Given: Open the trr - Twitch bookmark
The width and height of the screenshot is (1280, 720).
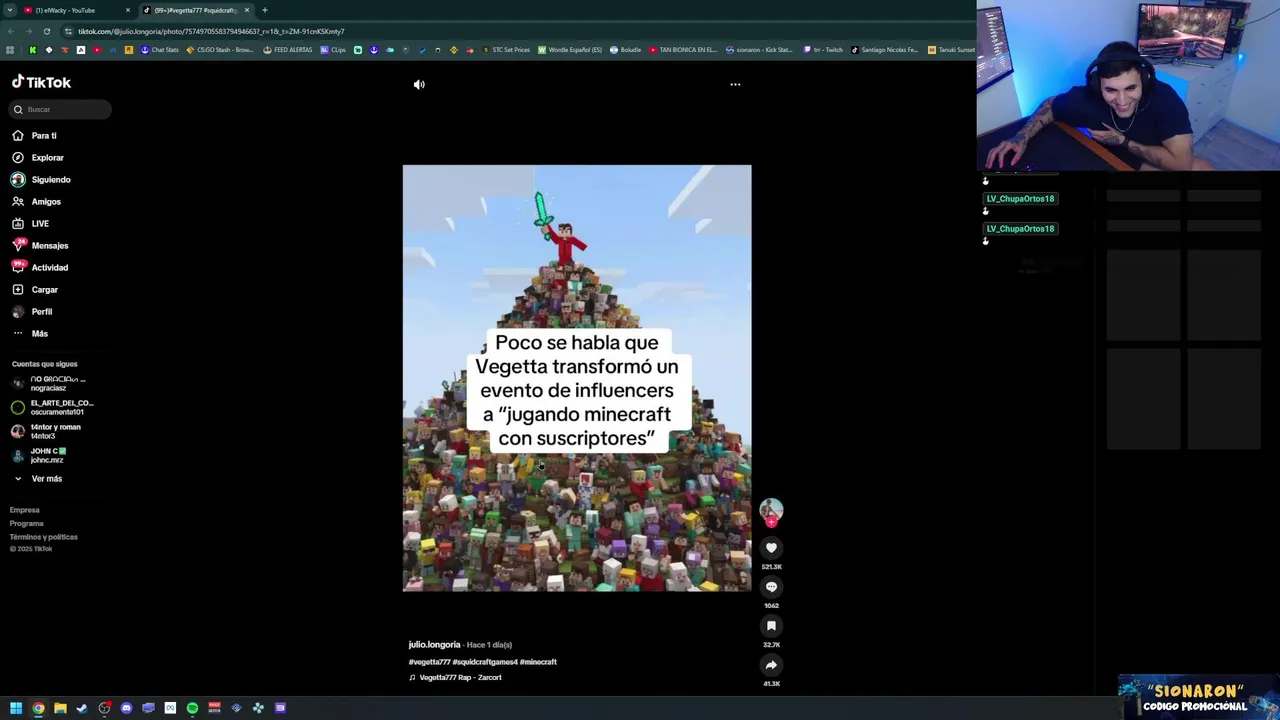Looking at the screenshot, I should [x=824, y=50].
